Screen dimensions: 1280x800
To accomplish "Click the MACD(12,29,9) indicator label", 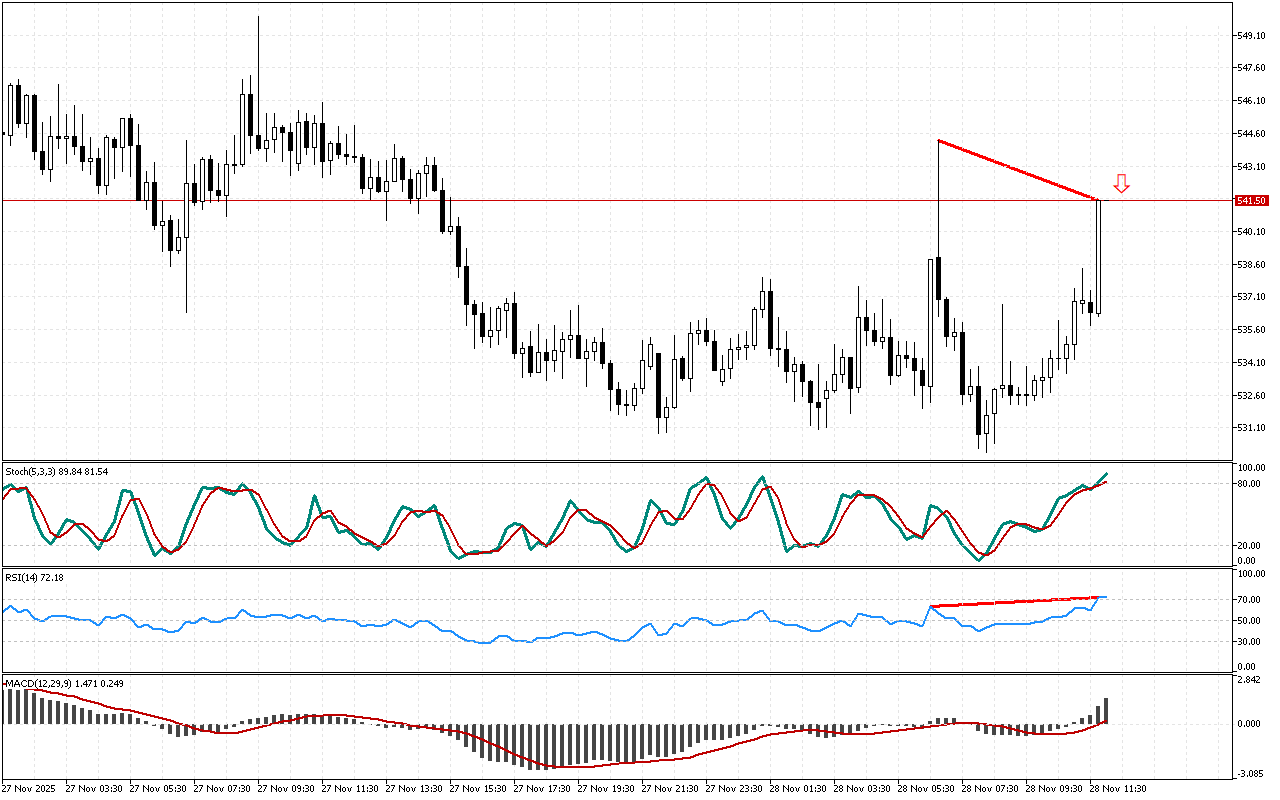I will 66,683.
